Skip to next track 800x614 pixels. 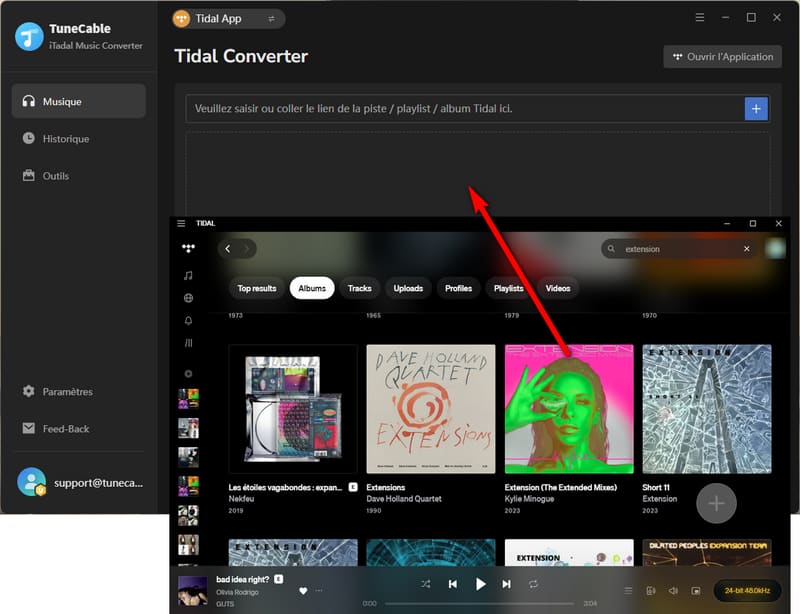pyautogui.click(x=506, y=584)
